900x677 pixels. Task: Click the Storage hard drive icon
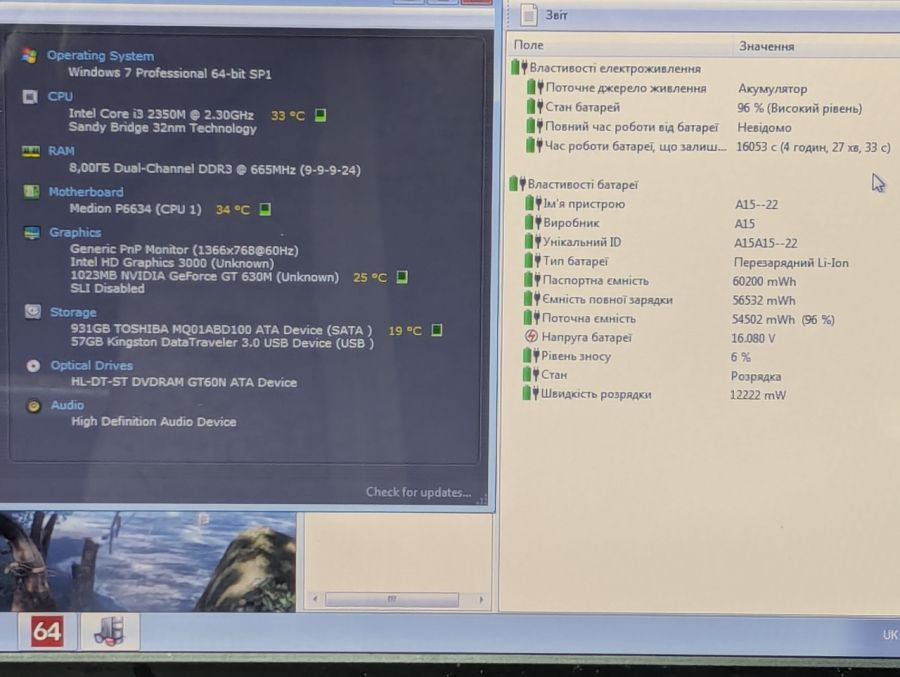tap(33, 312)
